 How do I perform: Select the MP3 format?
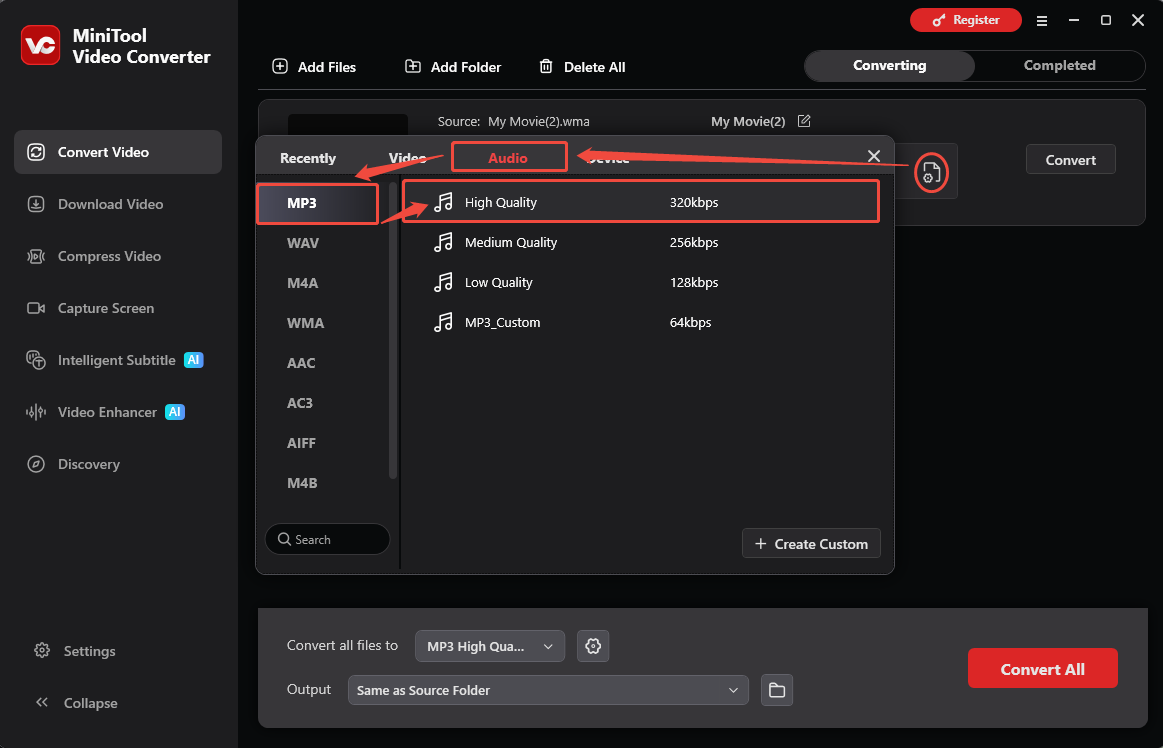coord(317,203)
